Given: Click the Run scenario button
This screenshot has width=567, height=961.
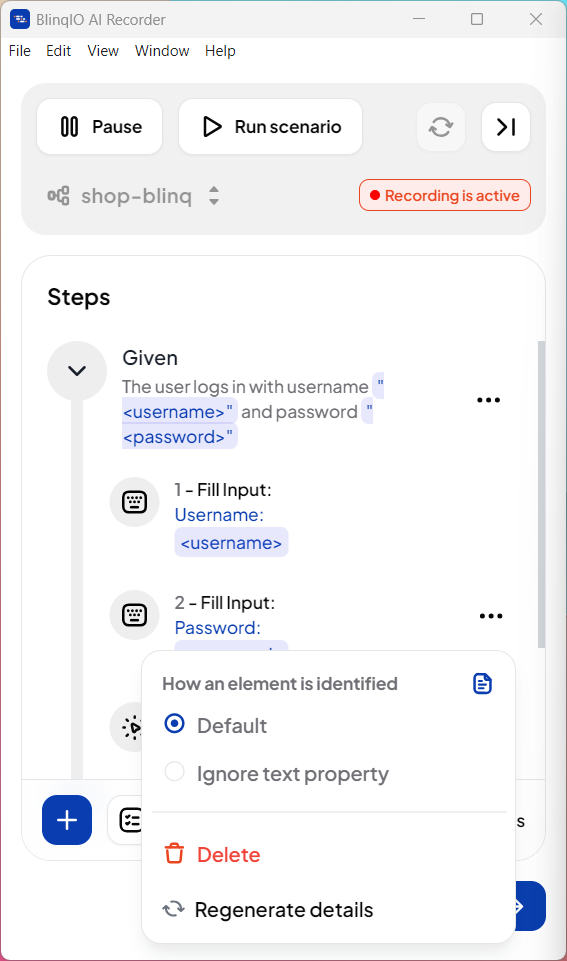Looking at the screenshot, I should [270, 127].
